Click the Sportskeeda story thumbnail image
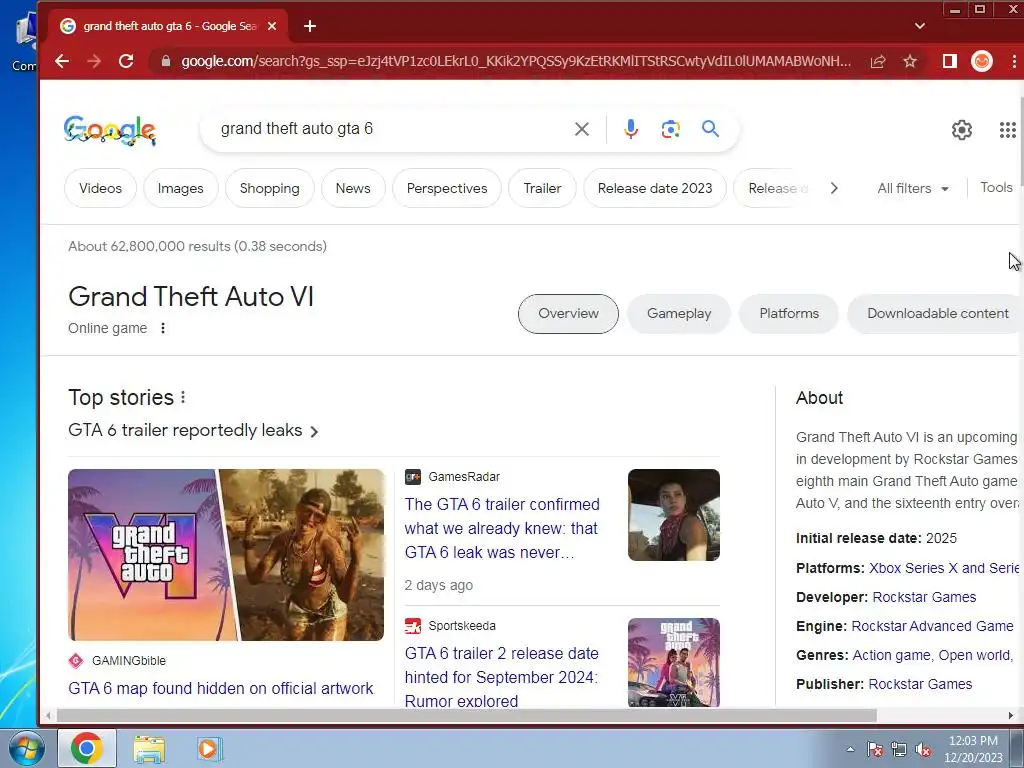 674,663
